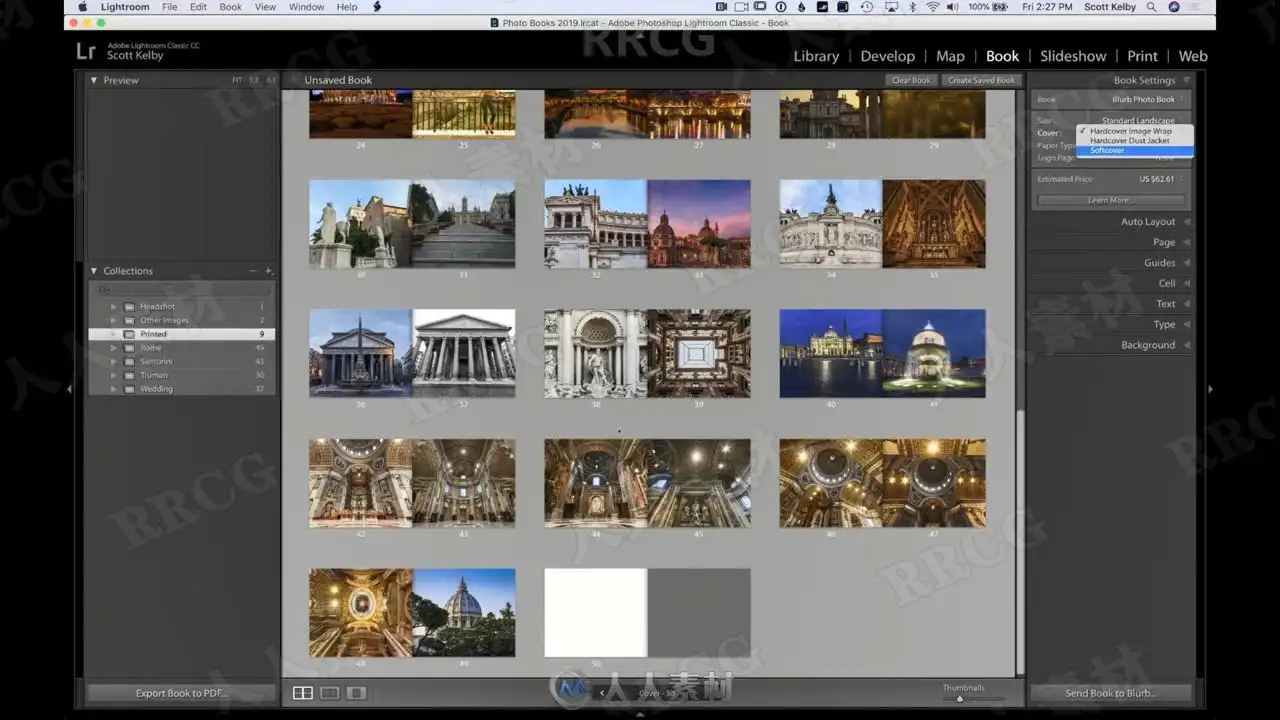Open the Slideshow module
This screenshot has height=720, width=1280.
(x=1073, y=56)
